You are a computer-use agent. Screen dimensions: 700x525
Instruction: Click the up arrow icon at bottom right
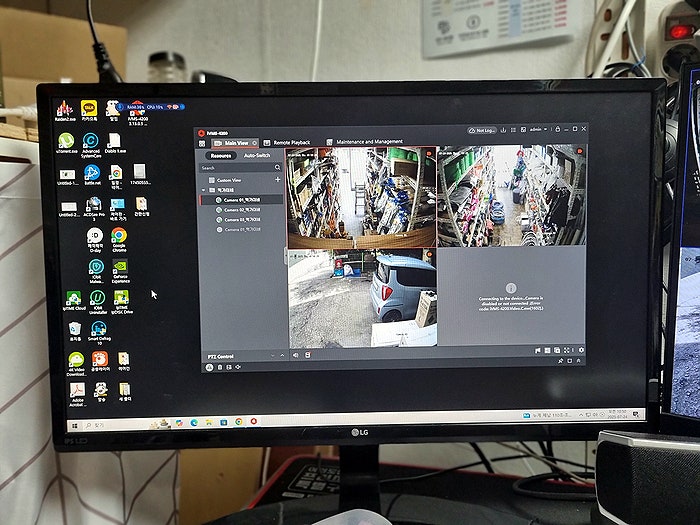coord(579,360)
